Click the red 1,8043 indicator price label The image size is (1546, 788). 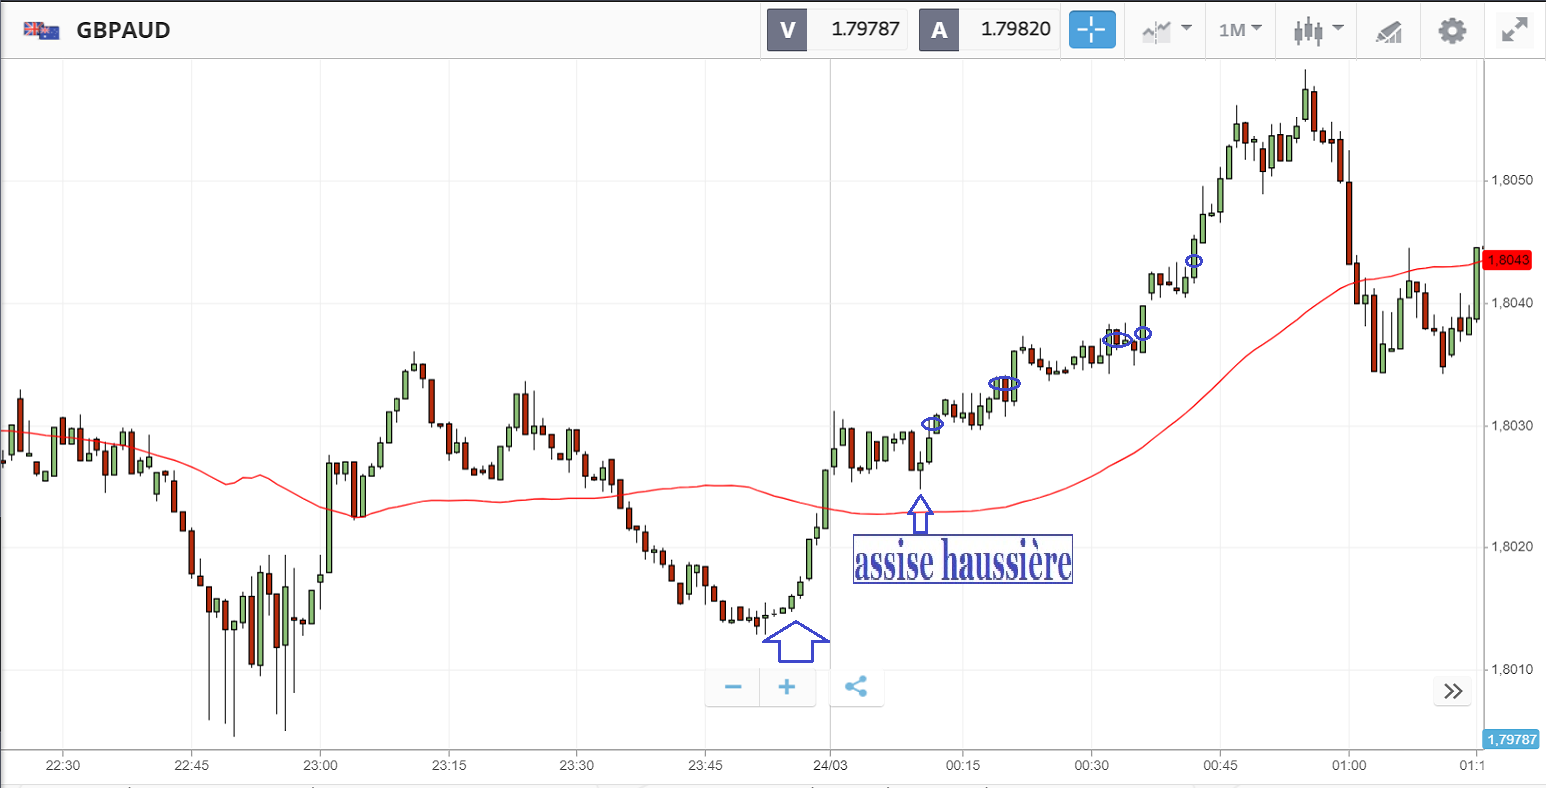click(x=1507, y=260)
